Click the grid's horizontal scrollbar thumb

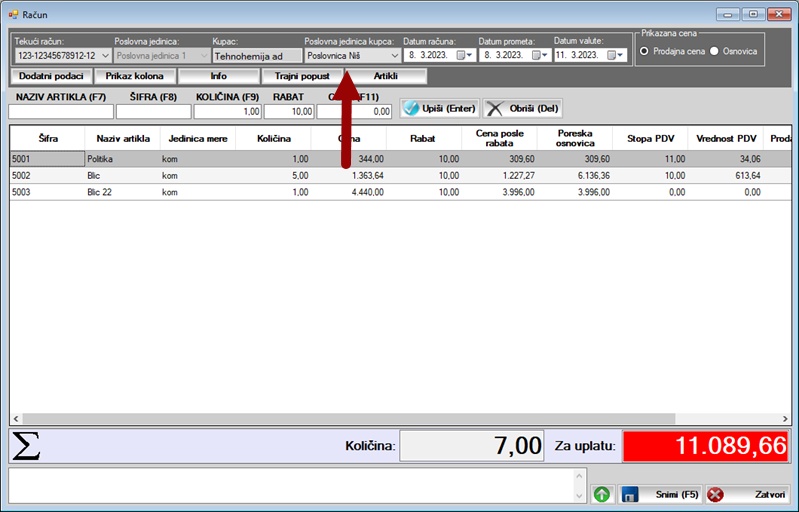[349, 419]
